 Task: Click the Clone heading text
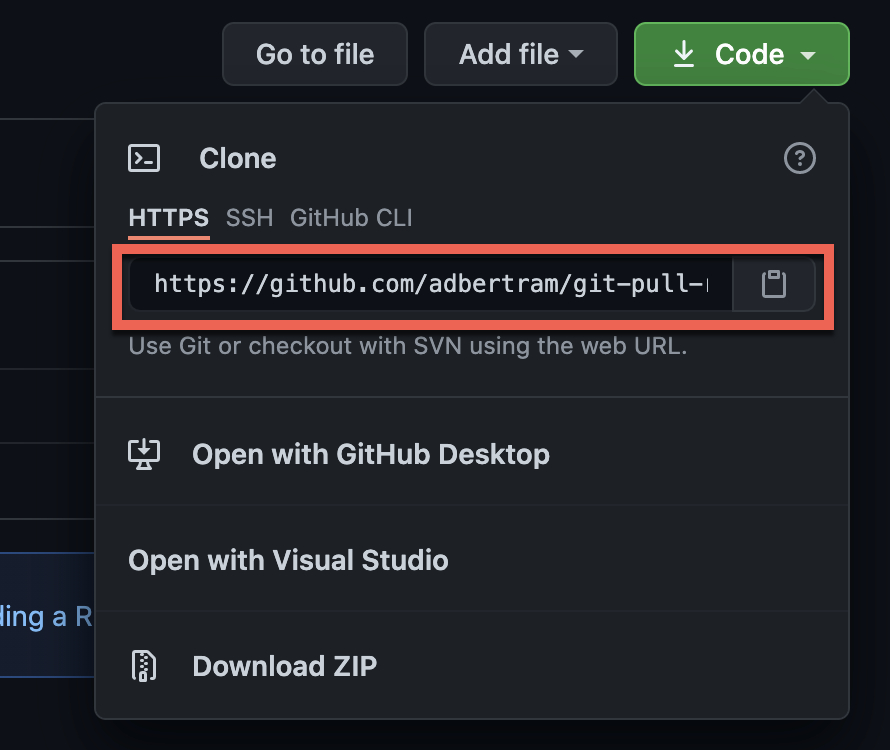pyautogui.click(x=238, y=158)
